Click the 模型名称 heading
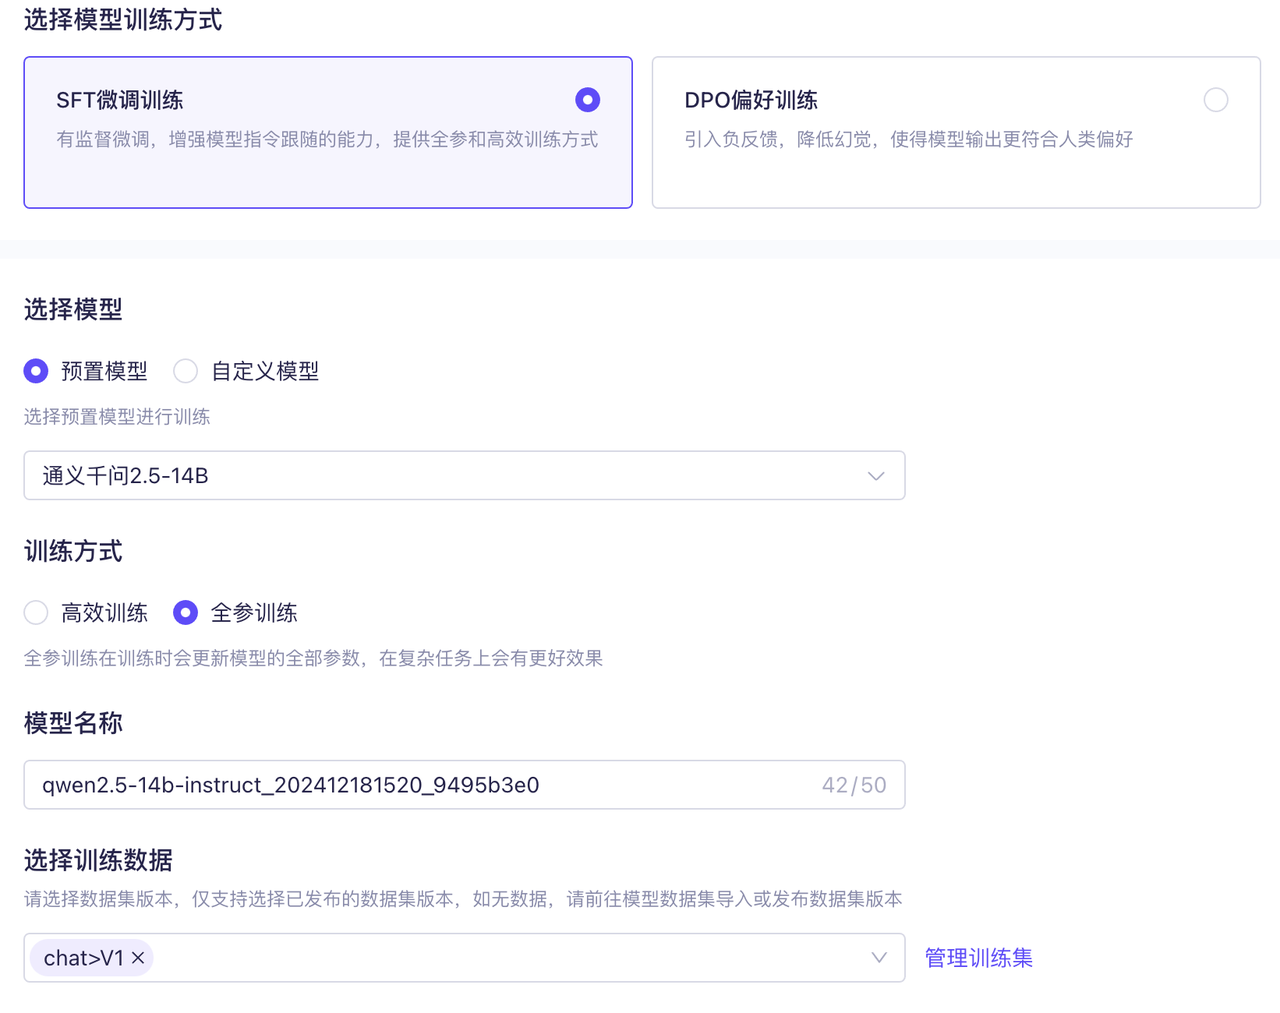This screenshot has width=1280, height=1013. click(73, 723)
